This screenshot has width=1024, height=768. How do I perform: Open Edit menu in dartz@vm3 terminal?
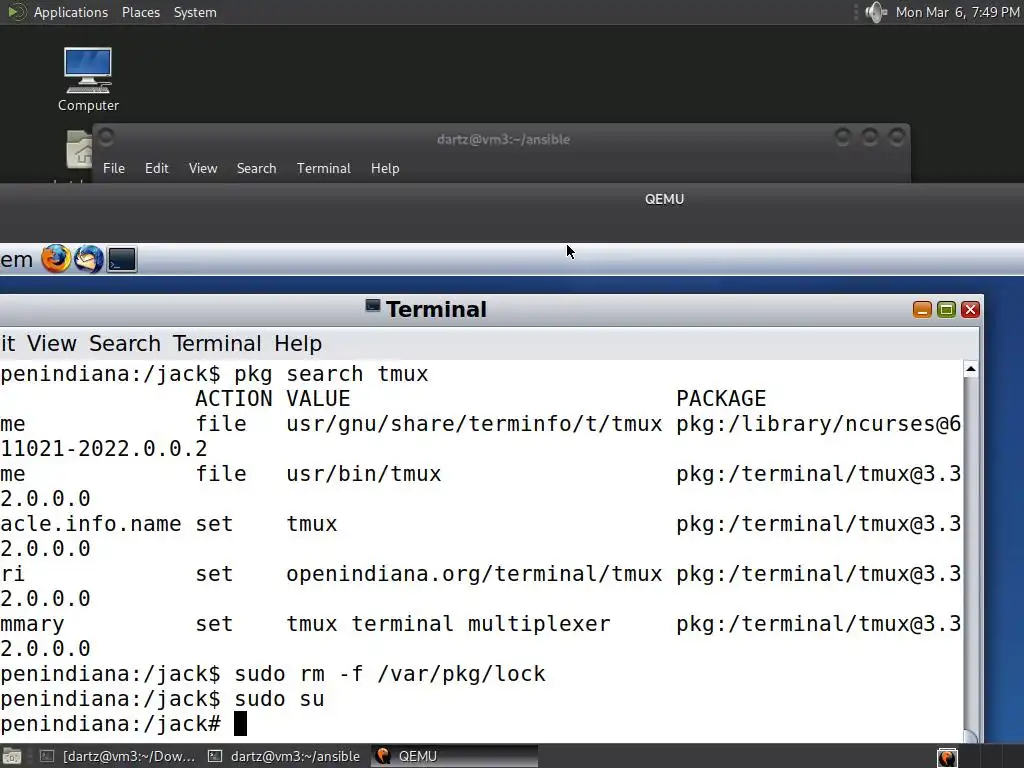156,168
